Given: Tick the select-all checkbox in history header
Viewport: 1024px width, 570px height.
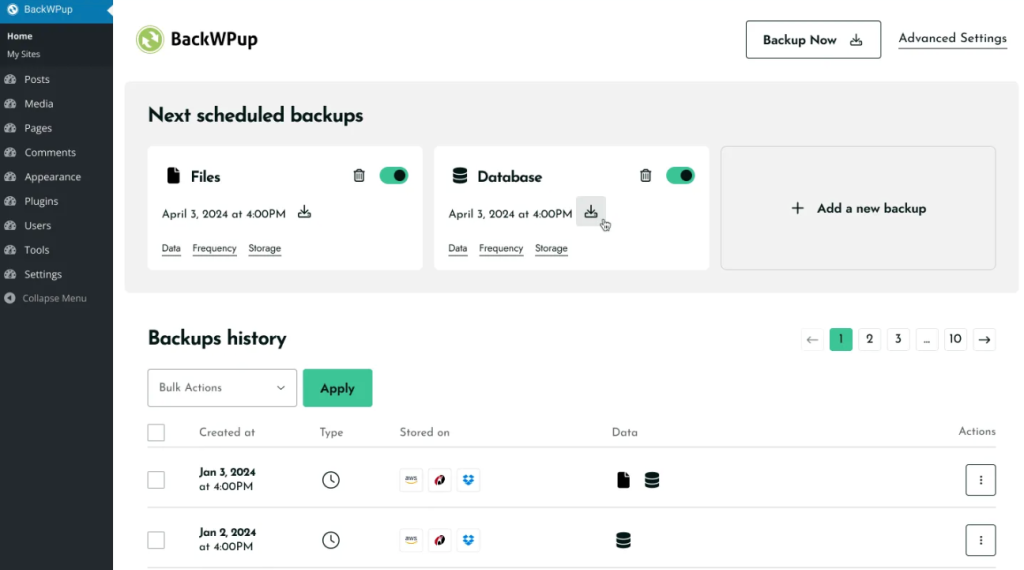Looking at the screenshot, I should 156,432.
